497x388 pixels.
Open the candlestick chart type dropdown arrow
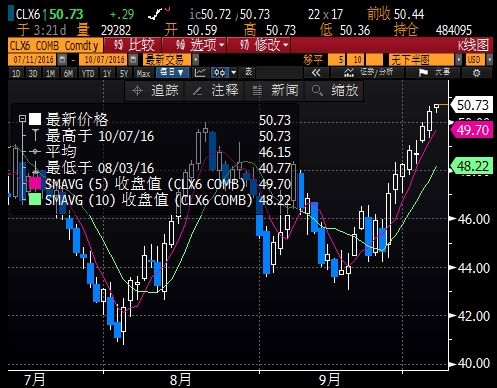234,72
